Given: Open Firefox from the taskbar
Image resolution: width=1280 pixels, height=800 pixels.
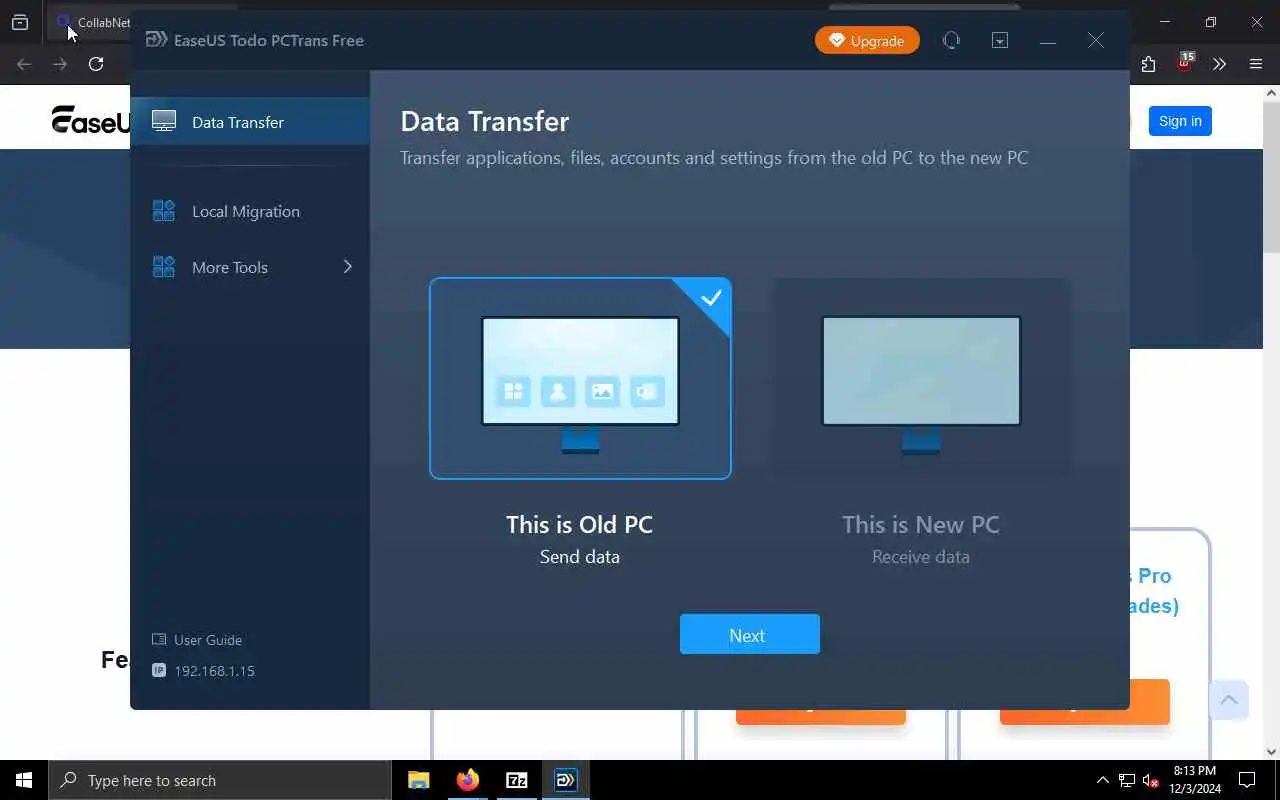Looking at the screenshot, I should pos(467,780).
